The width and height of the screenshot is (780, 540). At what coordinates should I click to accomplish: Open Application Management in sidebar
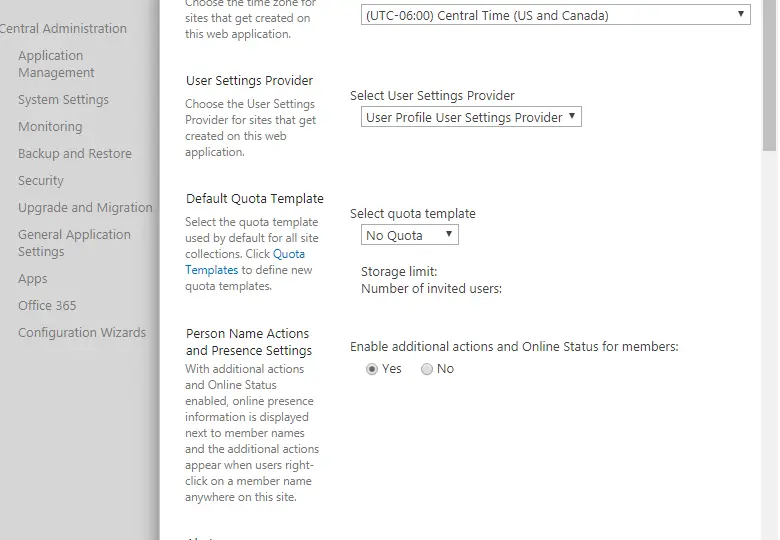[x=56, y=64]
